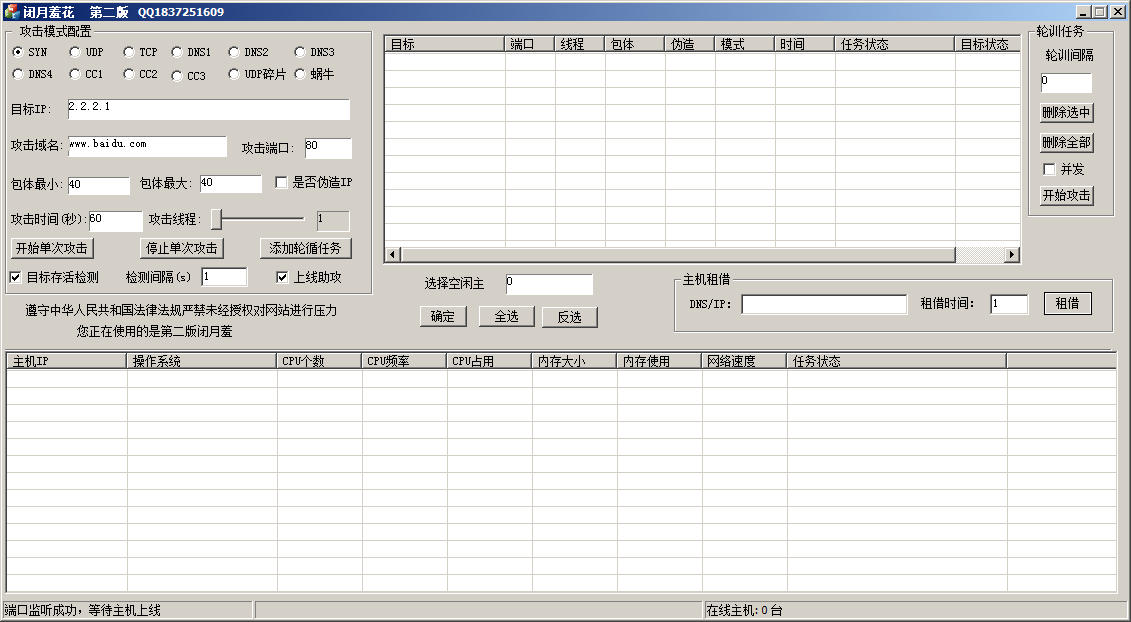
Task: Click the 轮训间隔 input box
Action: (1066, 83)
